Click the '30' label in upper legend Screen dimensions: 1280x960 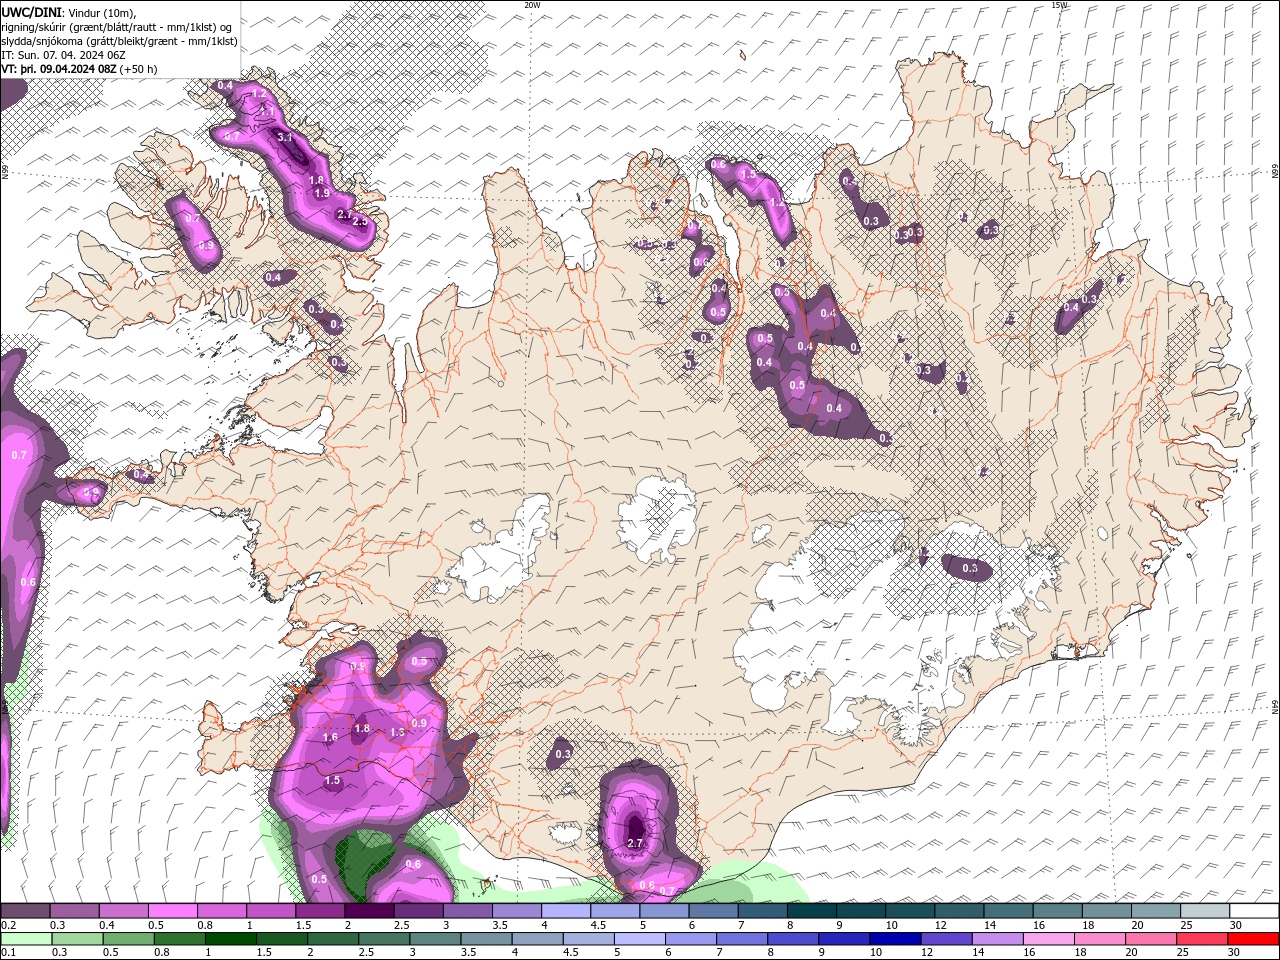1235,925
